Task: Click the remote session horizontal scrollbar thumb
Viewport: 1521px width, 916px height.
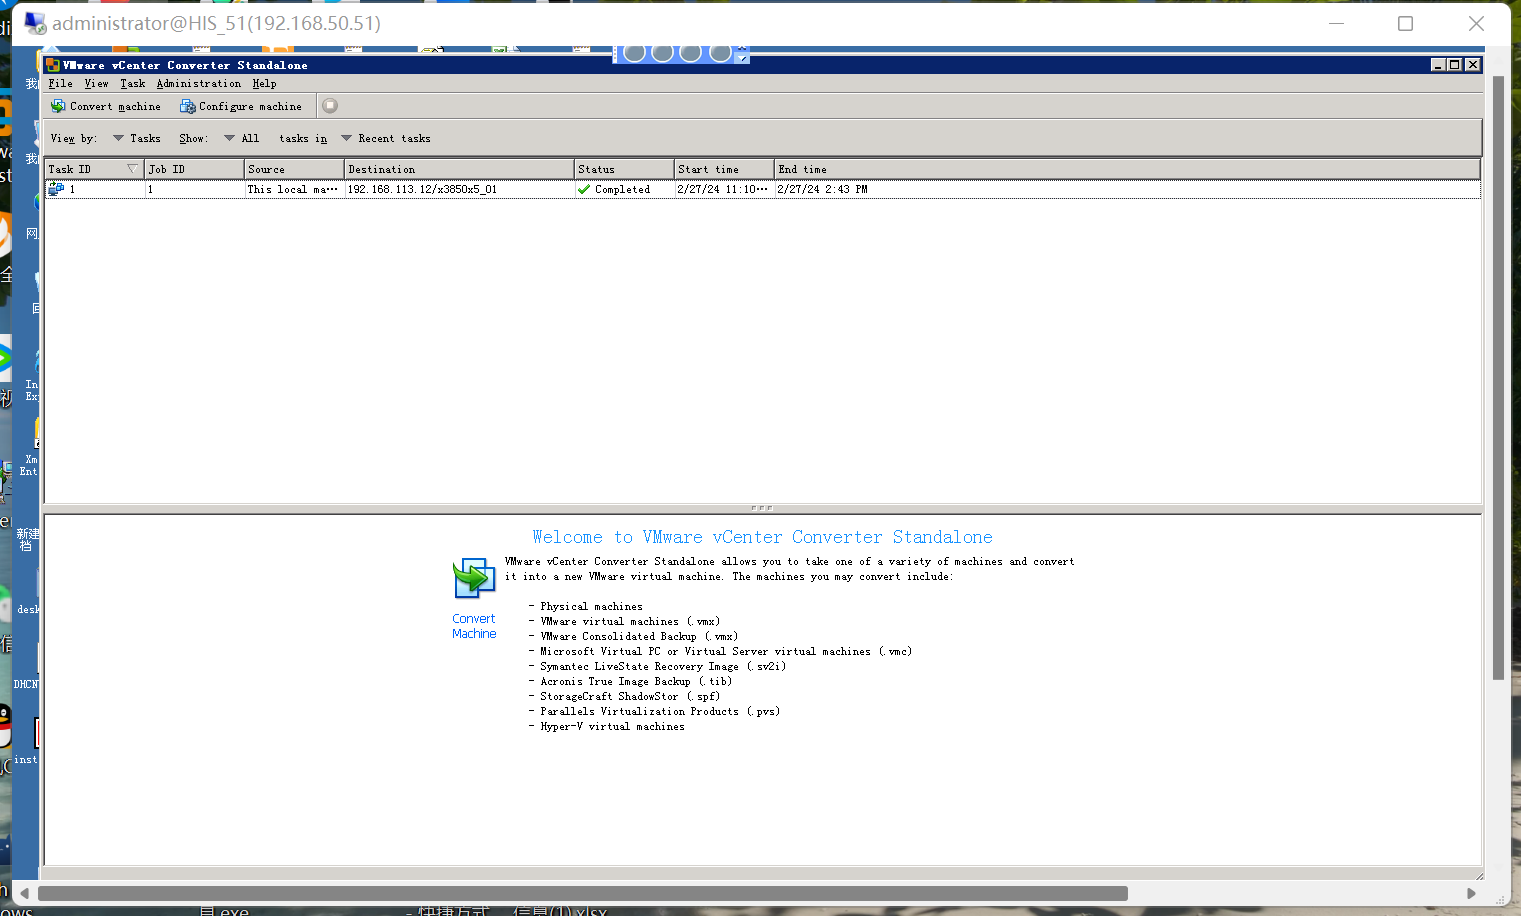Action: 582,893
